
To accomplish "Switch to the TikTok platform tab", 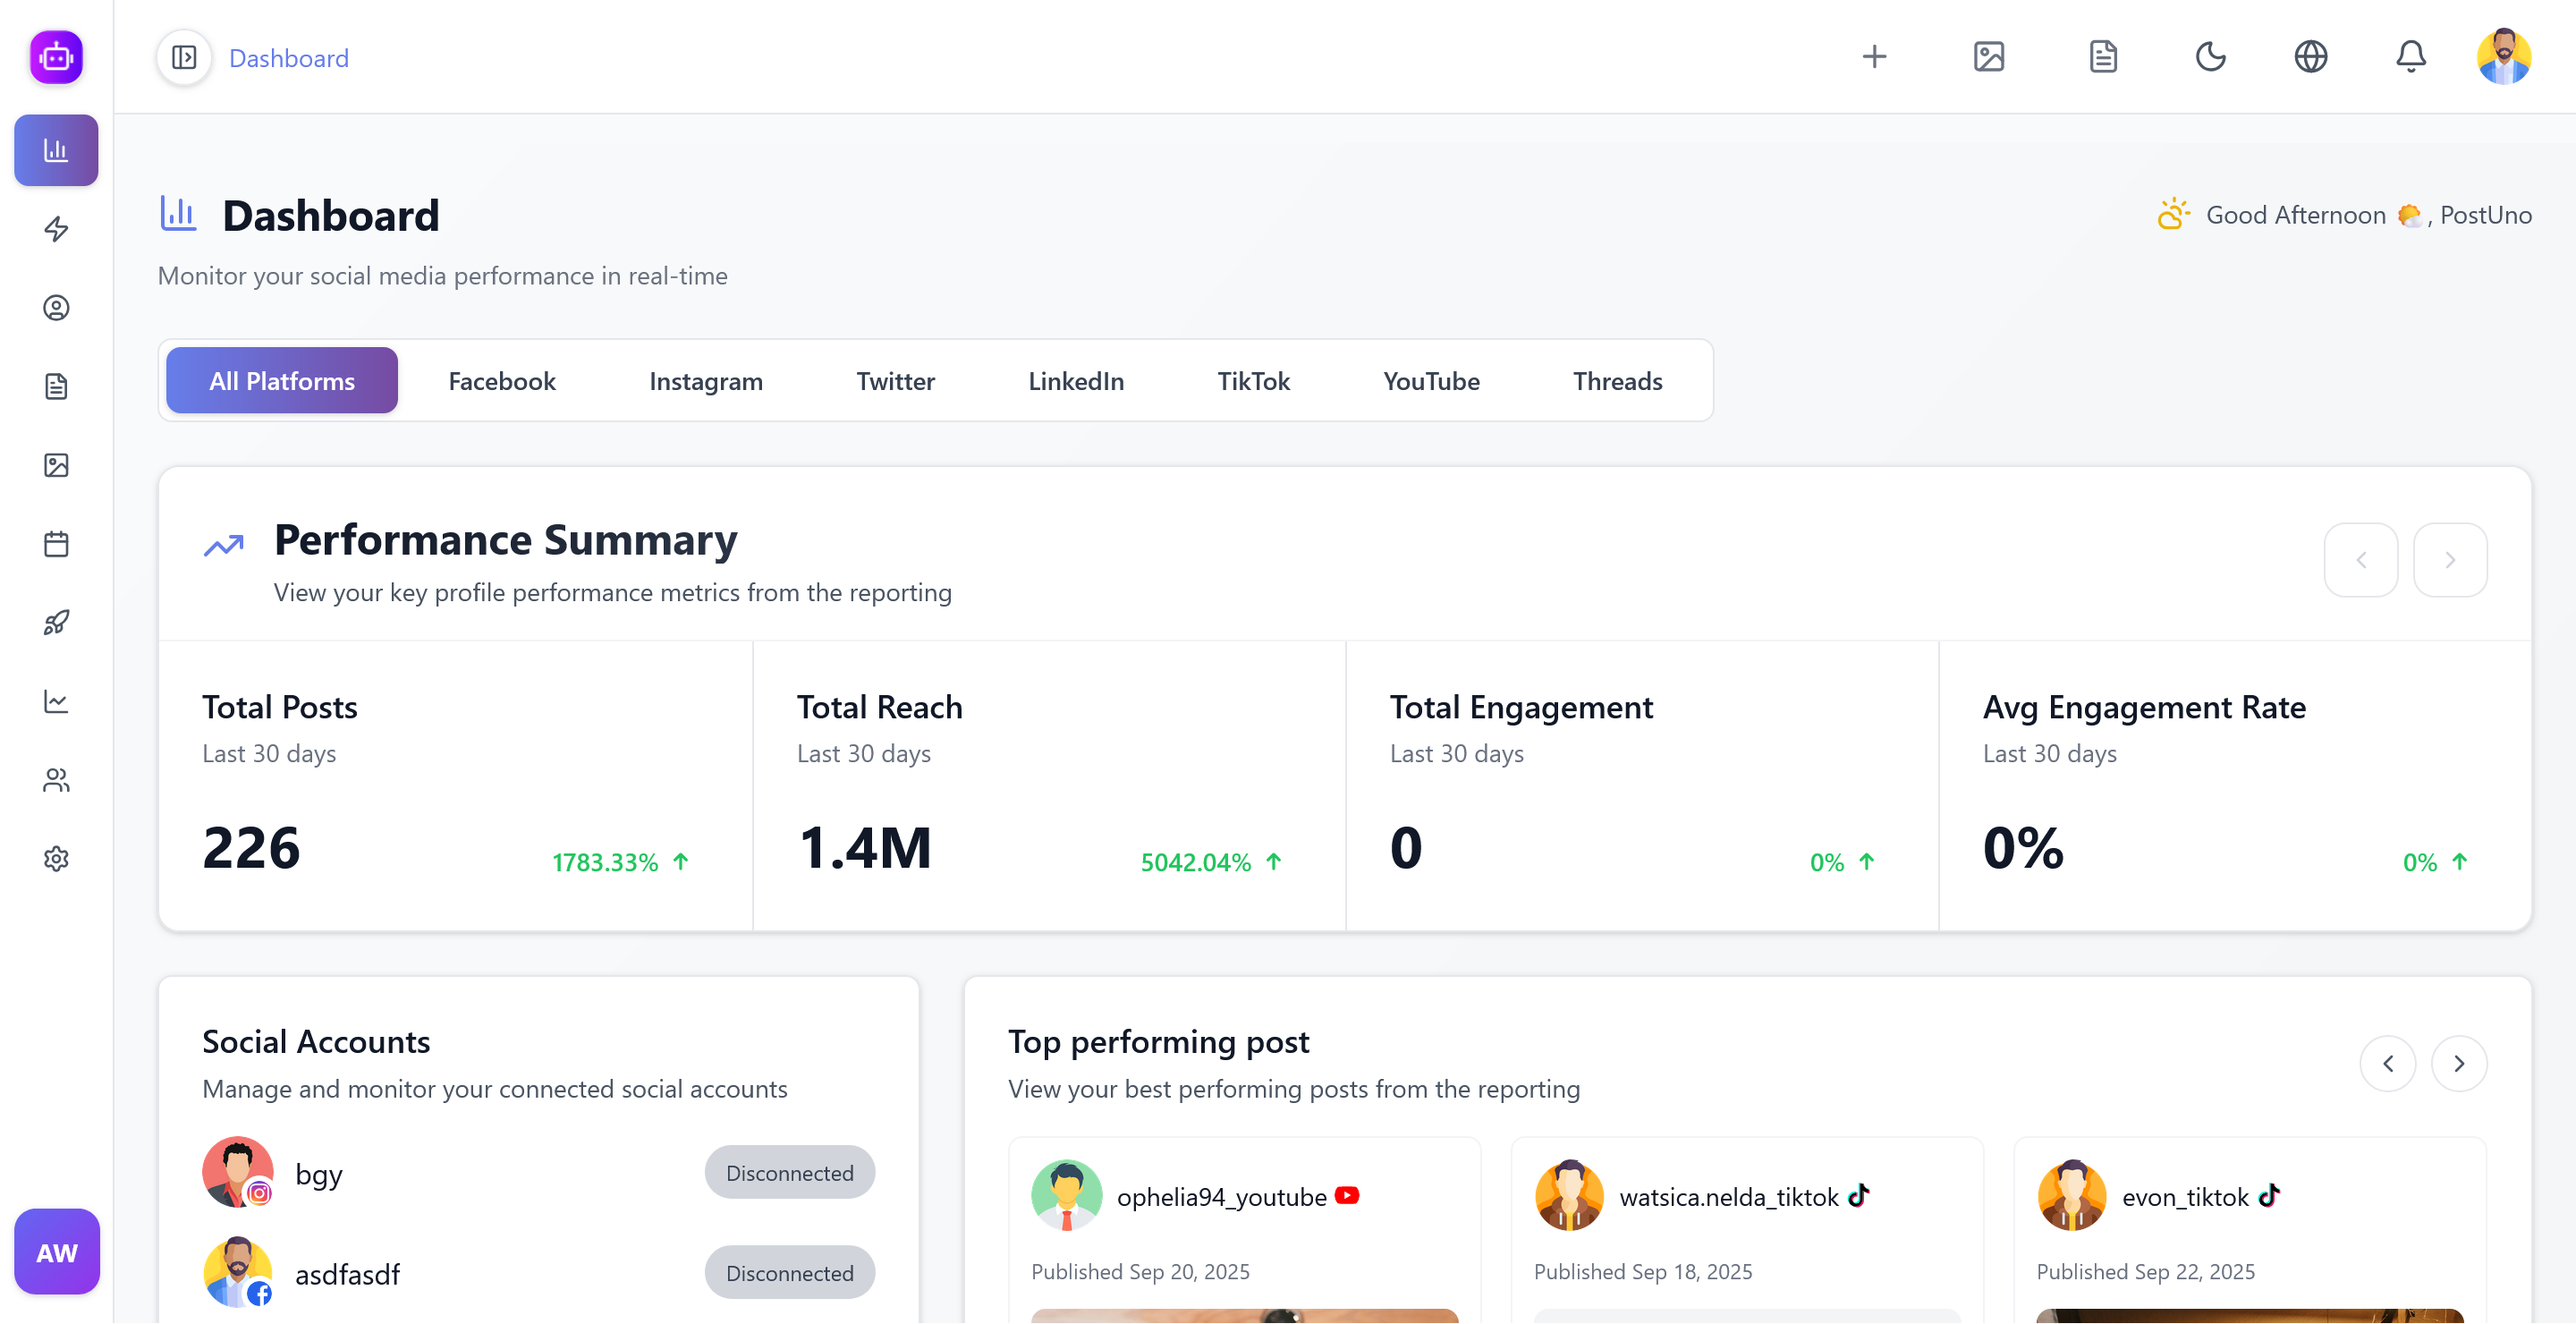I will point(1253,381).
